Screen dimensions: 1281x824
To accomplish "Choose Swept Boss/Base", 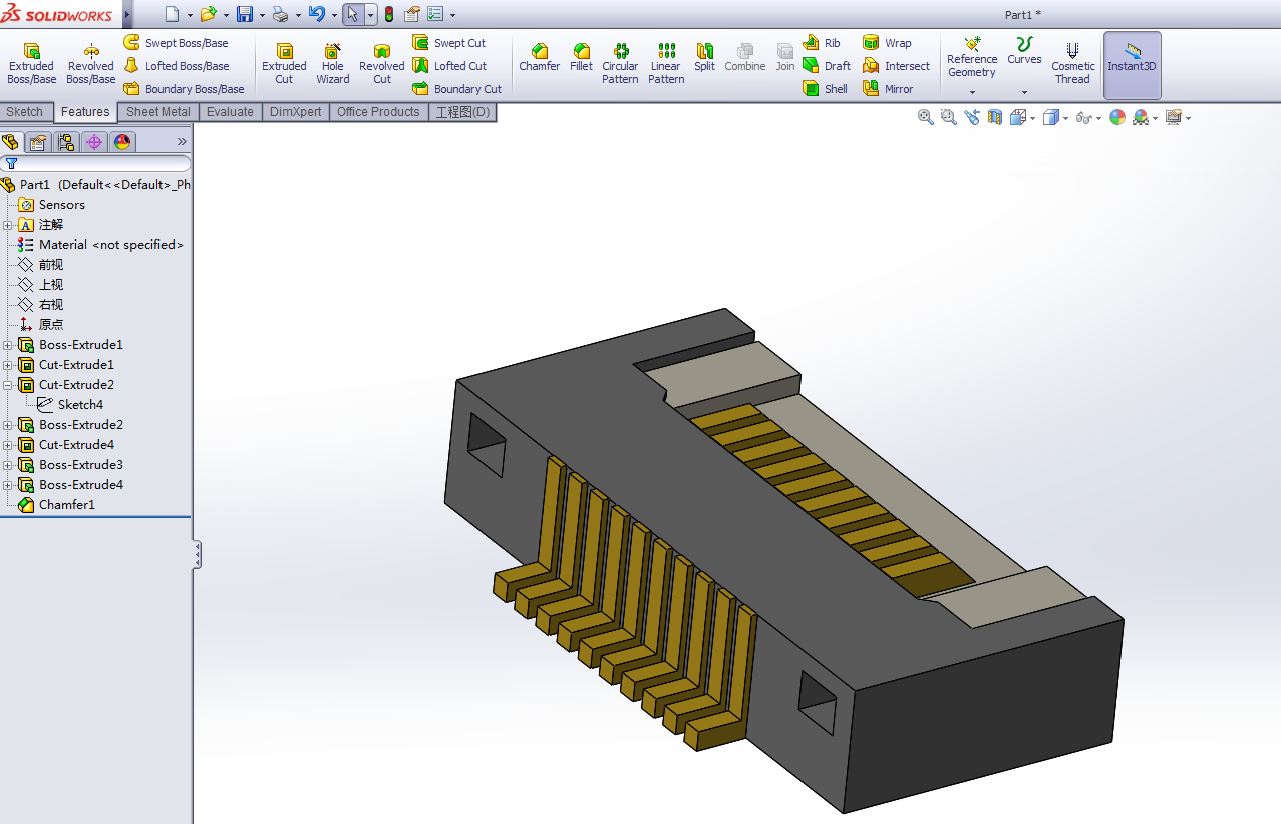I will pyautogui.click(x=176, y=43).
